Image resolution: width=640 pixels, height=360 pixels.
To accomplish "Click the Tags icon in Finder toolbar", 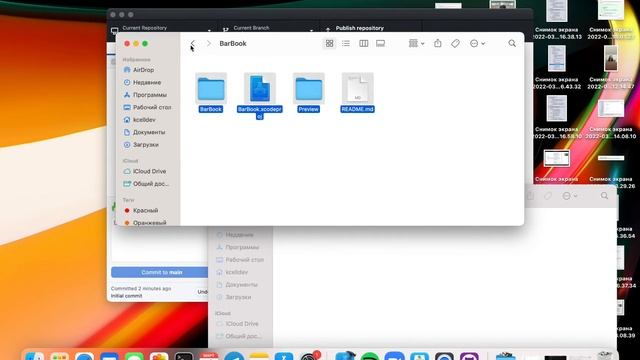I will pos(456,43).
